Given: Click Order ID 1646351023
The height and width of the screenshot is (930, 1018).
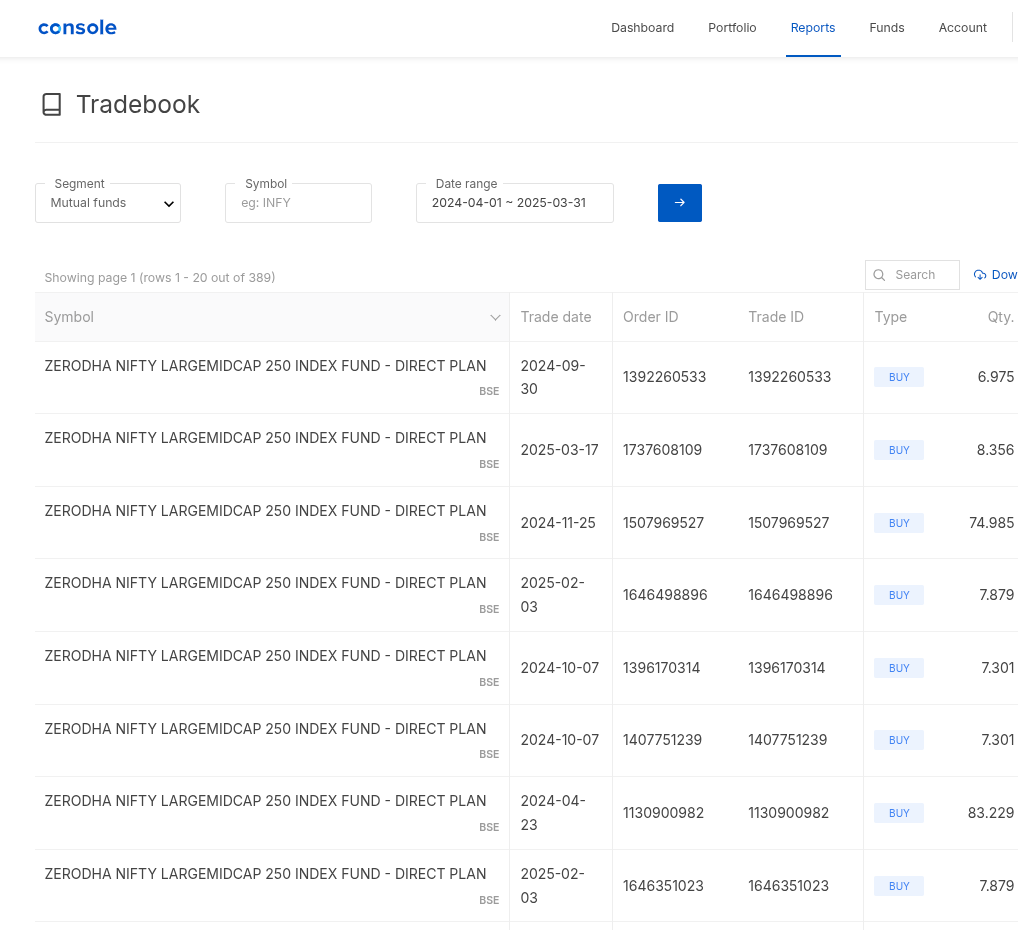Looking at the screenshot, I should (x=663, y=886).
